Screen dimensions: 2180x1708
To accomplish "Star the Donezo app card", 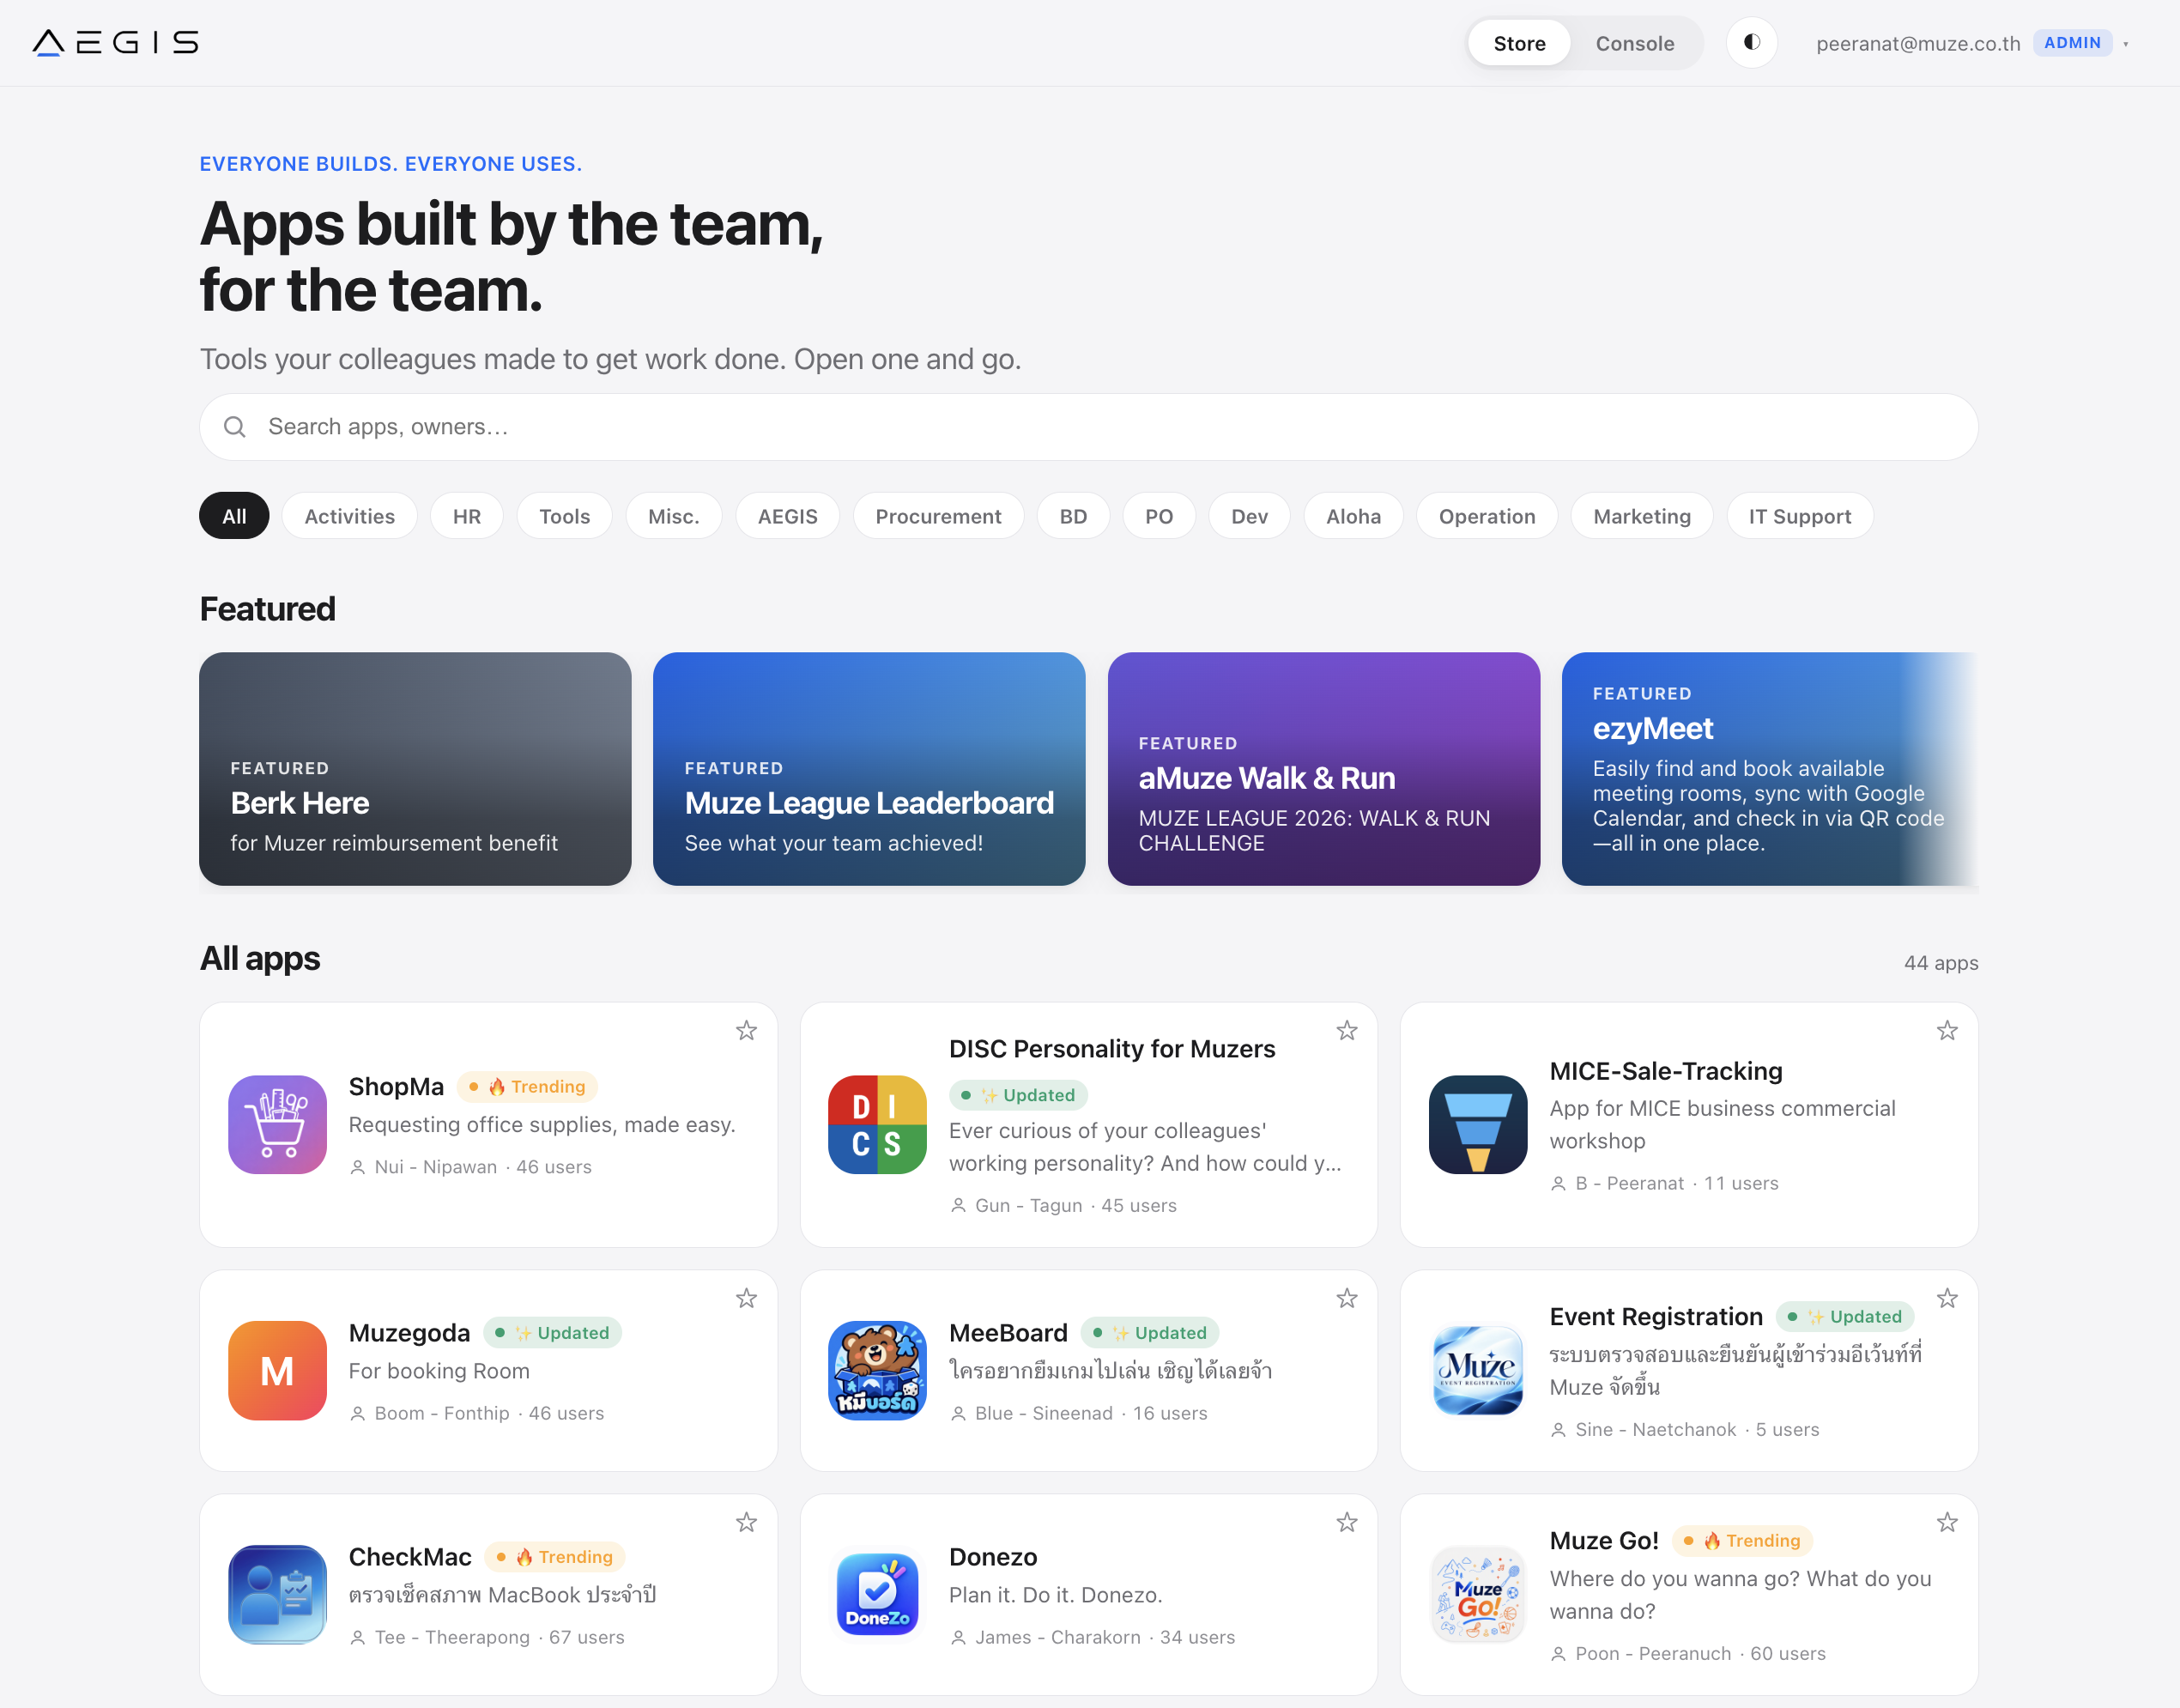I will coord(1347,1522).
